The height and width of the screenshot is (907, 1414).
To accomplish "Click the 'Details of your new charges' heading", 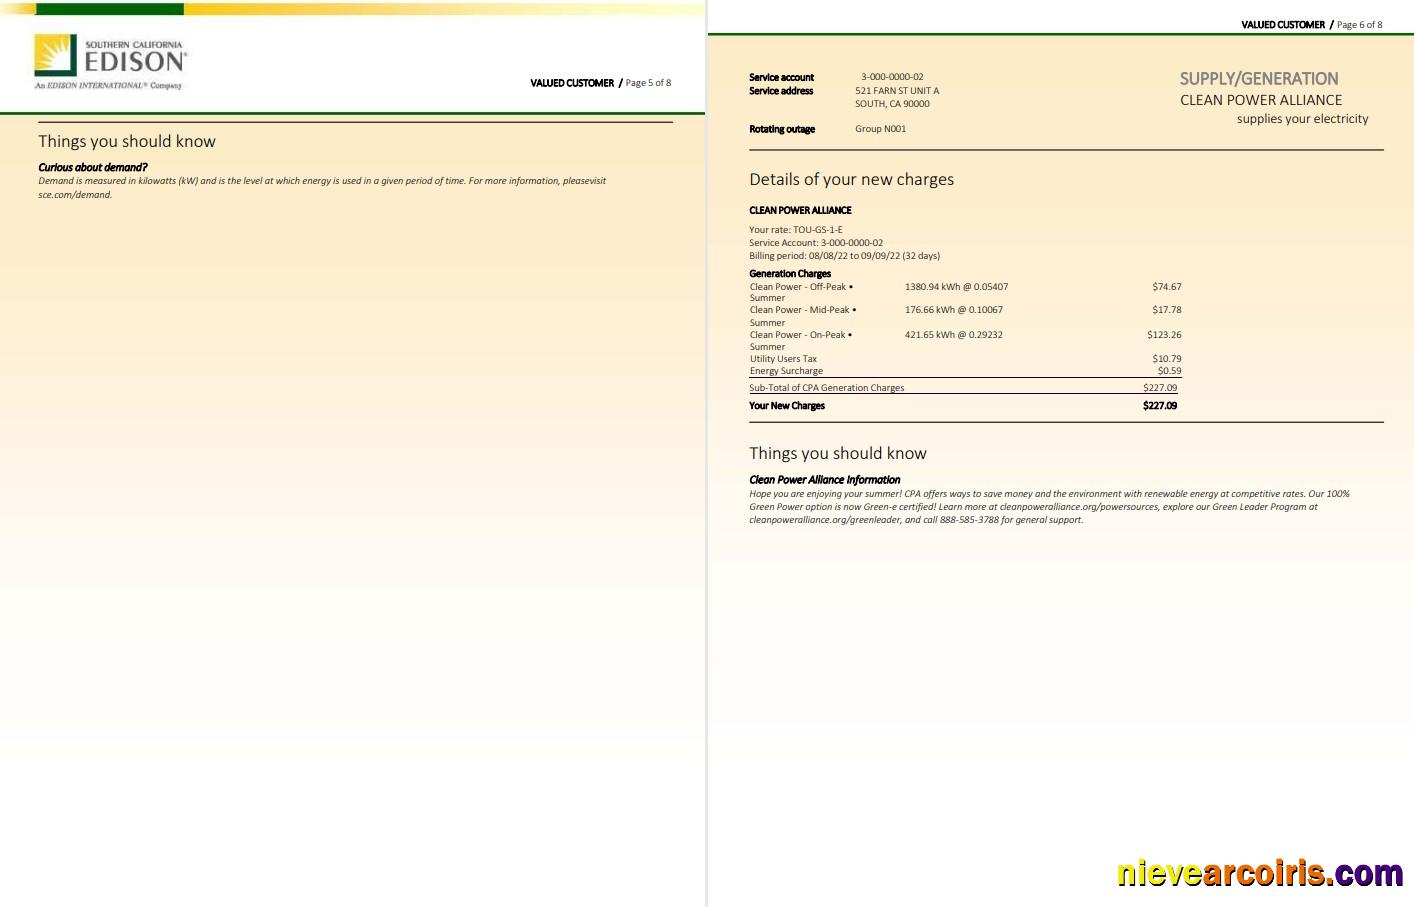I will (x=852, y=179).
